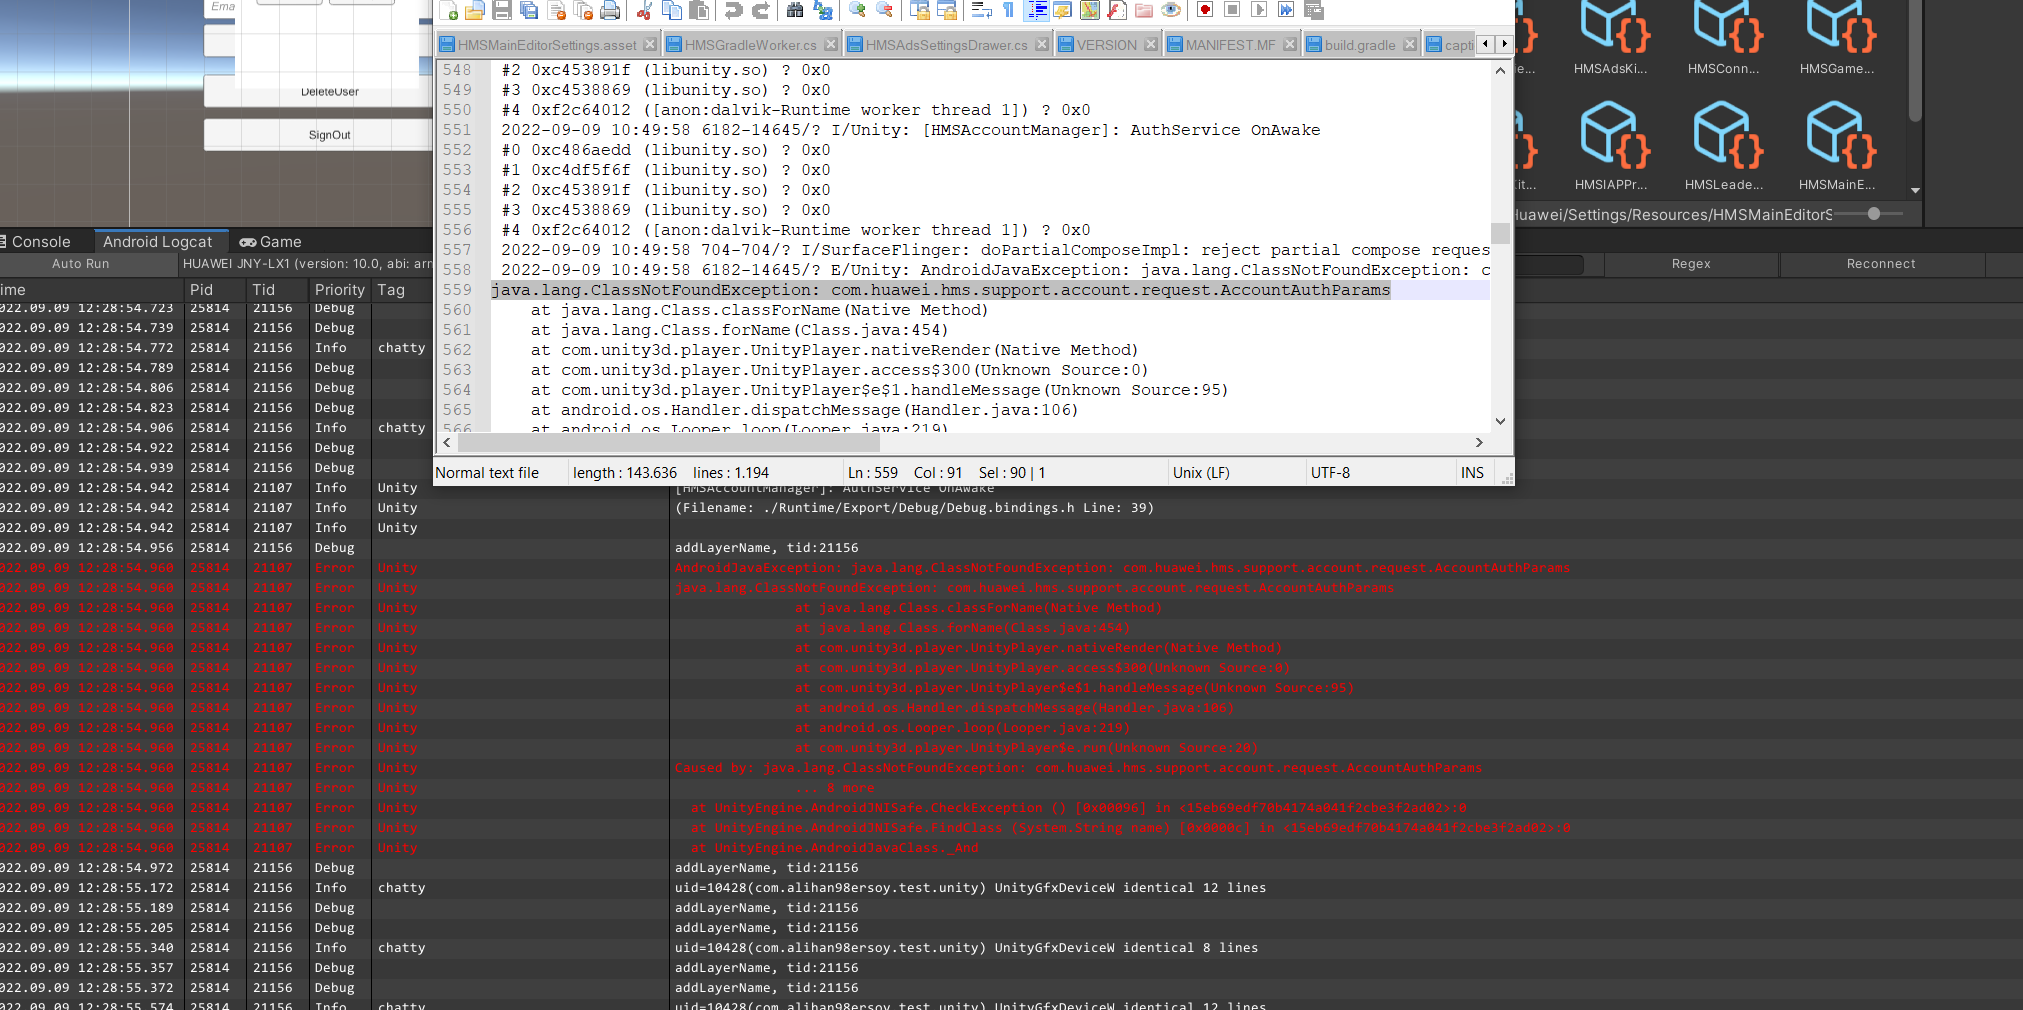Open the Find dialog with the binoculars icon
Screen dimensions: 2023x1010
pyautogui.click(x=793, y=11)
